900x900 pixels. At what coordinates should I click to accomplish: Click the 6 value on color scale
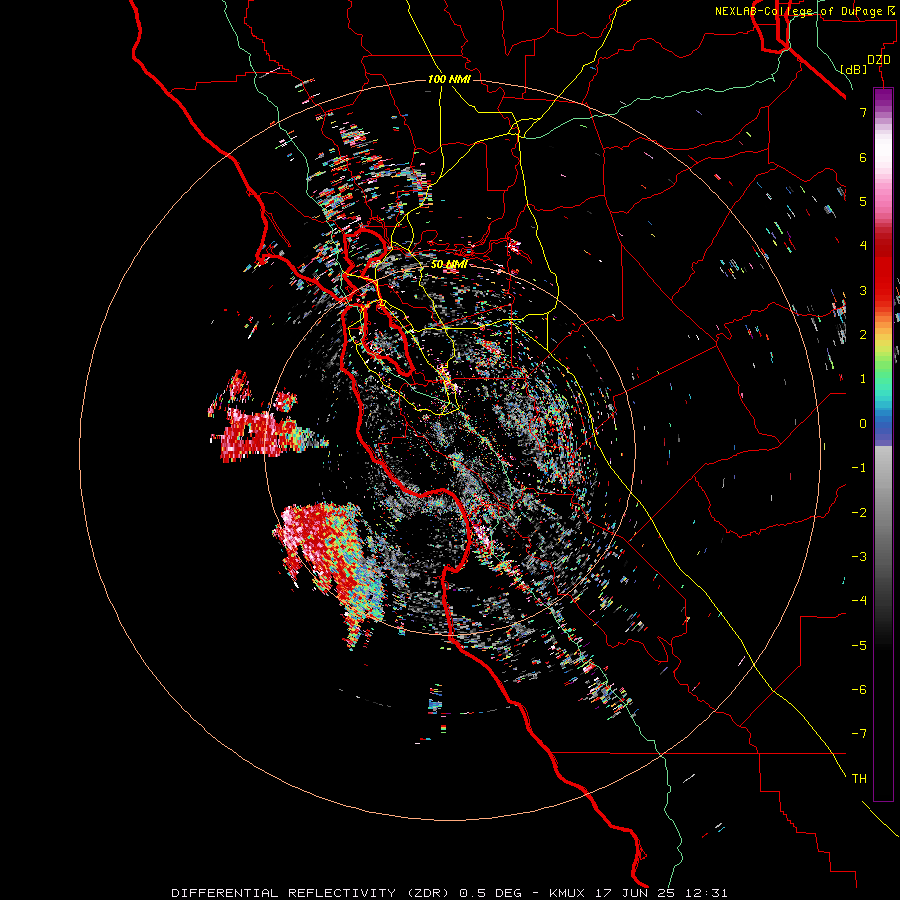pos(863,157)
